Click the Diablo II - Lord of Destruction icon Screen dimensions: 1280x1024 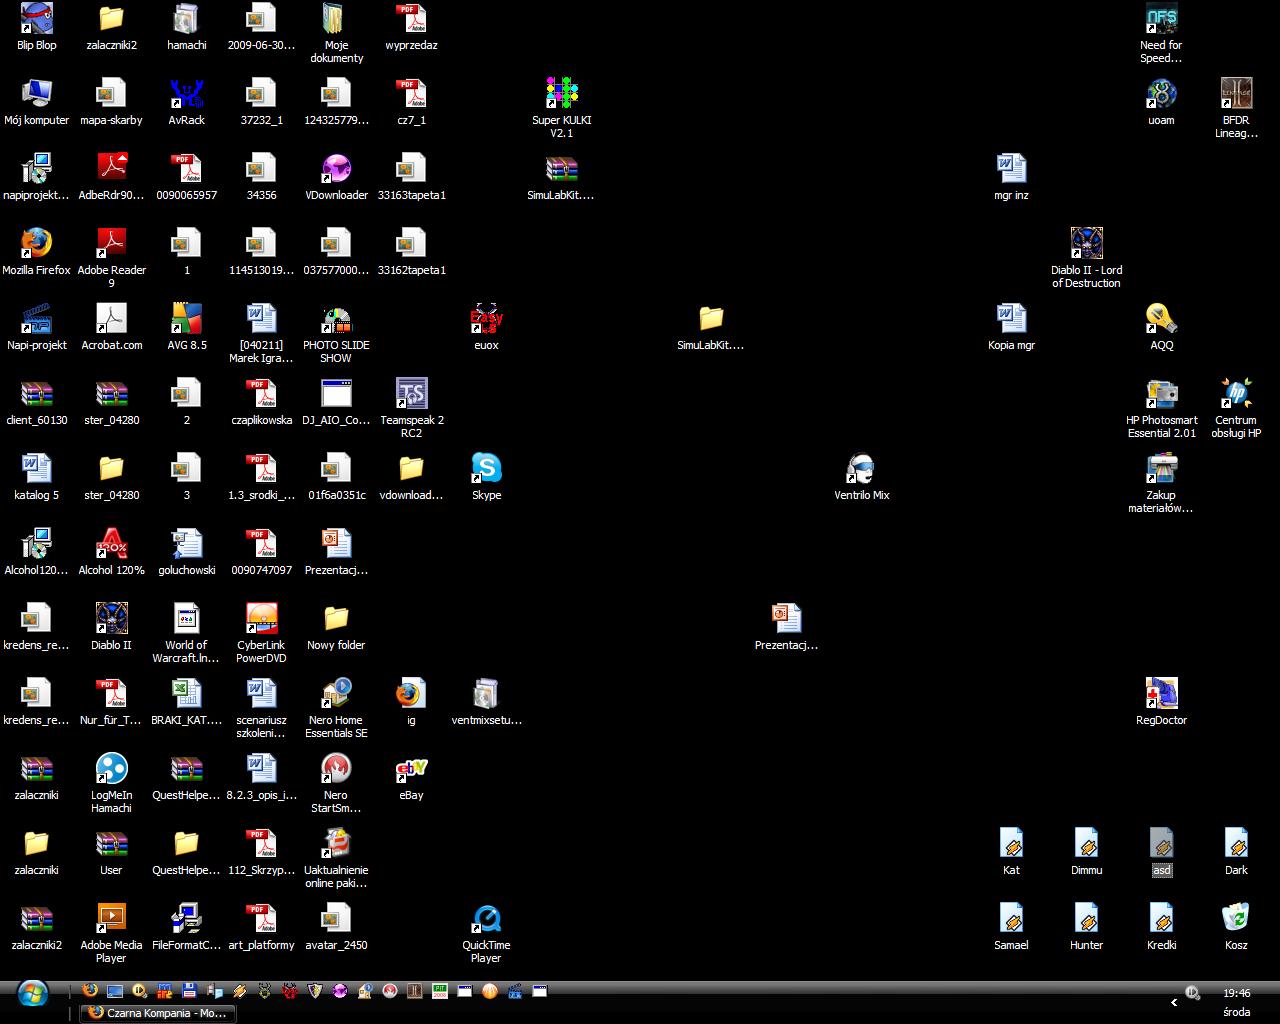1086,244
